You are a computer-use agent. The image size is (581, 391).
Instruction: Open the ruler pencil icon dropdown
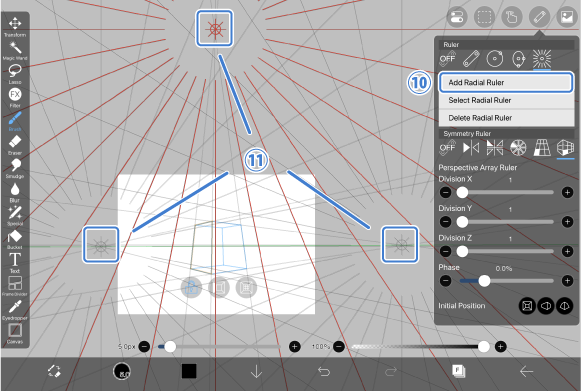[x=539, y=17]
